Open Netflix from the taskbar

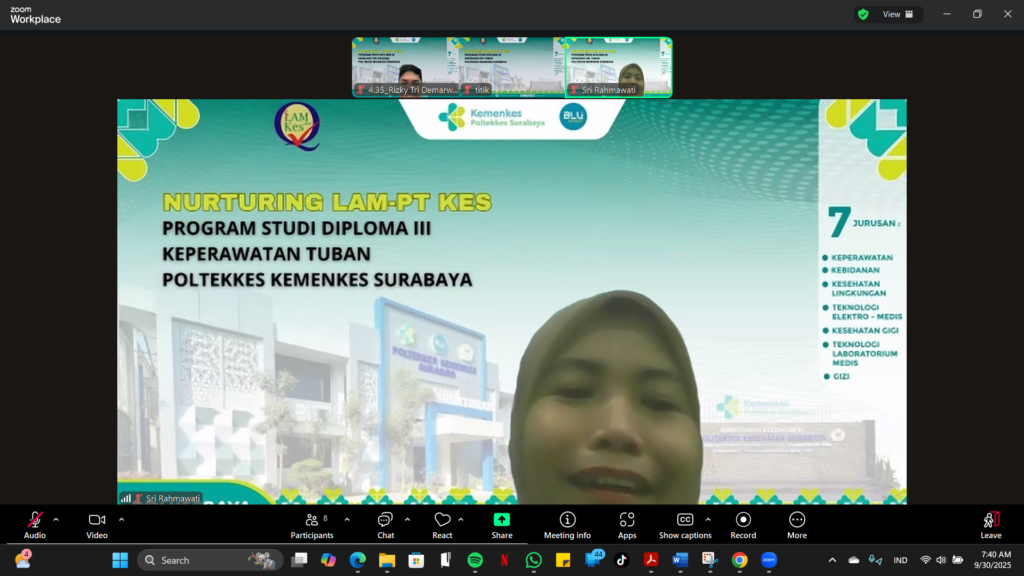tap(505, 560)
